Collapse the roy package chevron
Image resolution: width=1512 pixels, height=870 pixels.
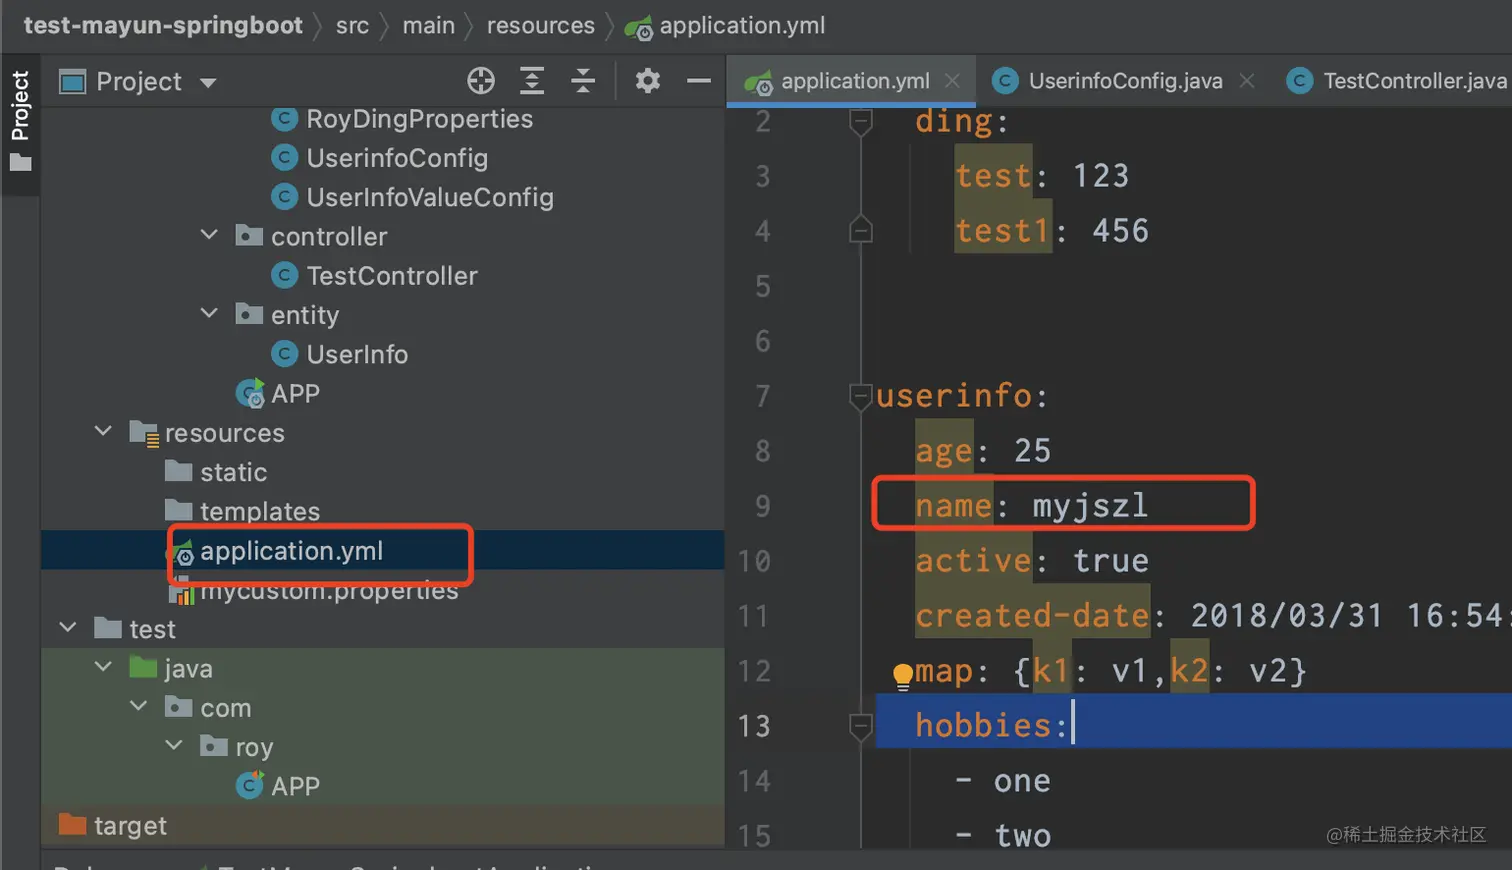tap(174, 746)
